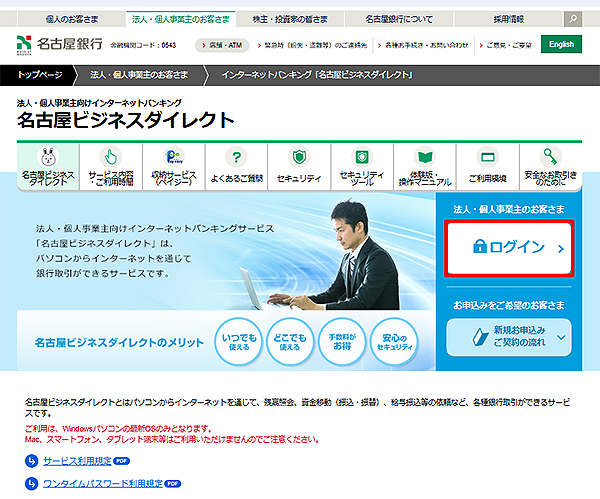
Task: Click トップページ breadcrumb
Action: point(38,75)
